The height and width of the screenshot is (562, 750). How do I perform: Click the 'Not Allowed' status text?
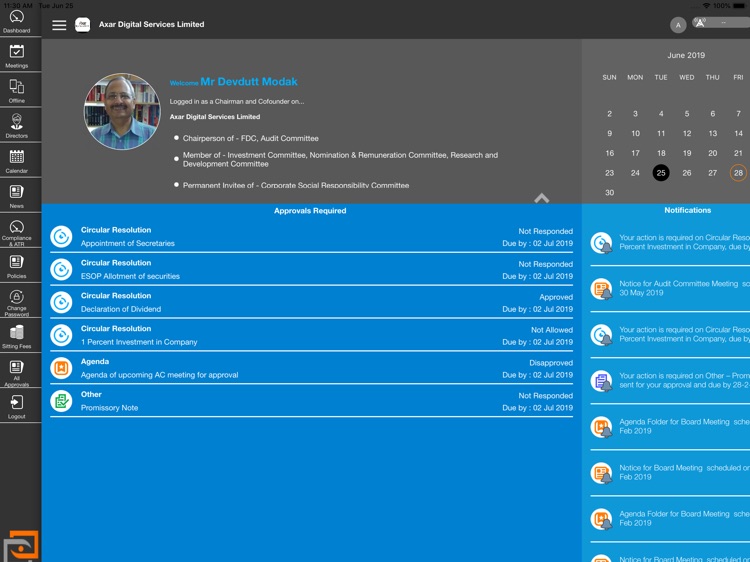[x=551, y=330]
